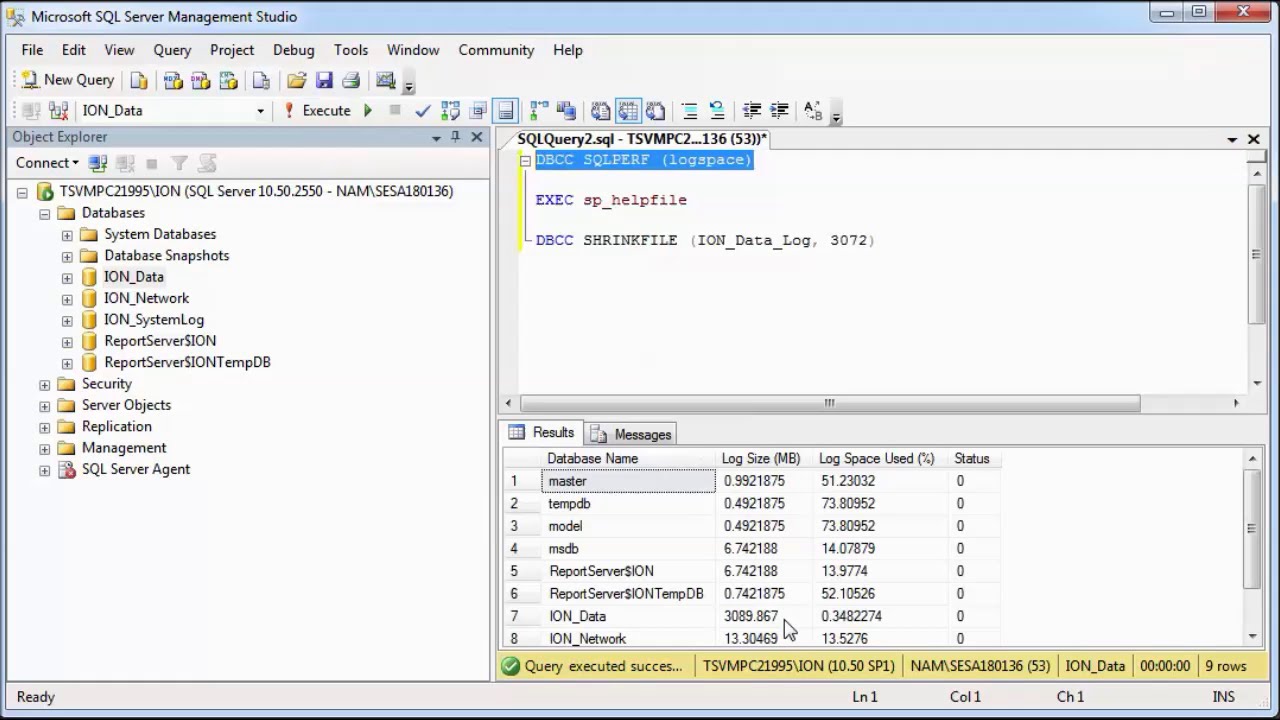Open the Connect dropdown in Object Explorer
Image resolution: width=1280 pixels, height=720 pixels.
(47, 163)
